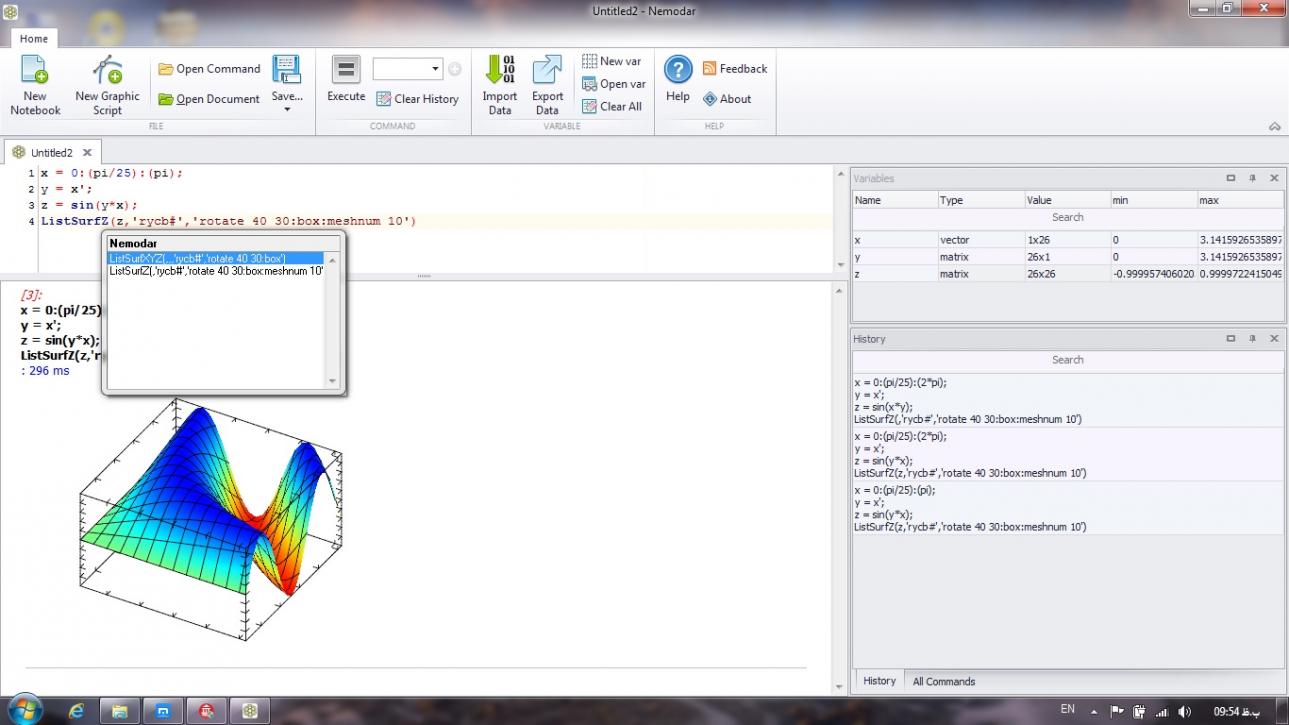Click Open Document button
Image resolution: width=1289 pixels, height=725 pixels.
pos(209,99)
